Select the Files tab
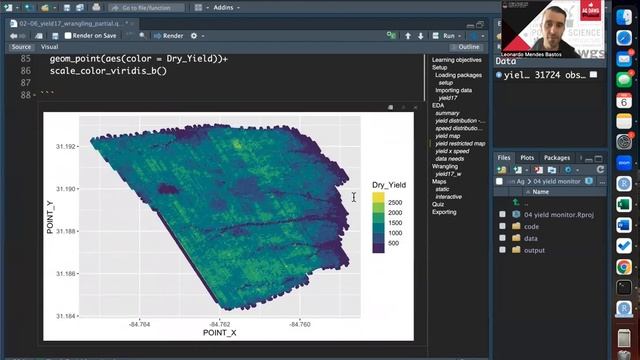640x360 pixels. pos(504,158)
